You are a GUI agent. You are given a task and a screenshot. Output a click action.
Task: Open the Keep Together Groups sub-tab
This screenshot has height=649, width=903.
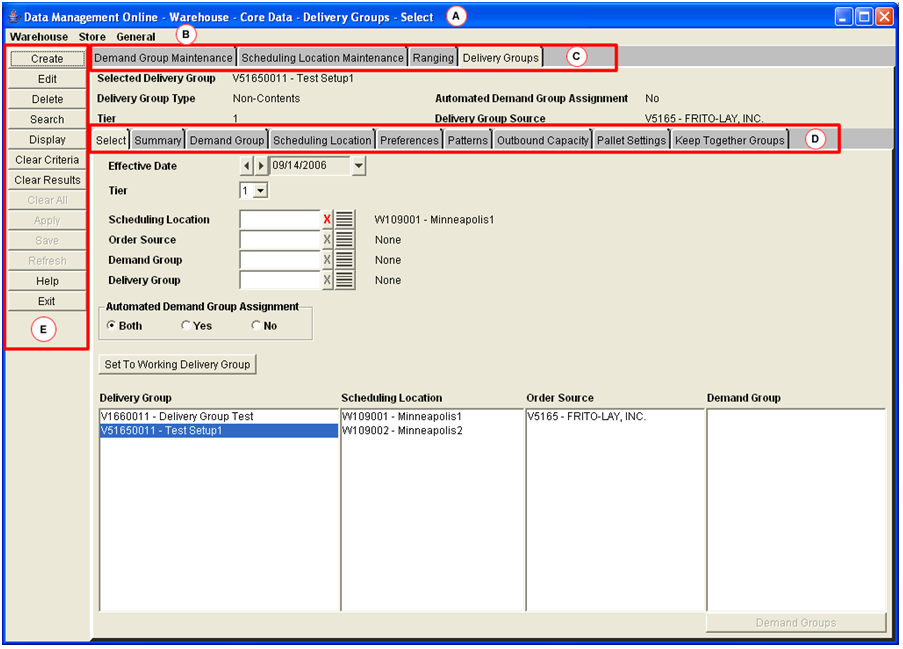coord(729,140)
